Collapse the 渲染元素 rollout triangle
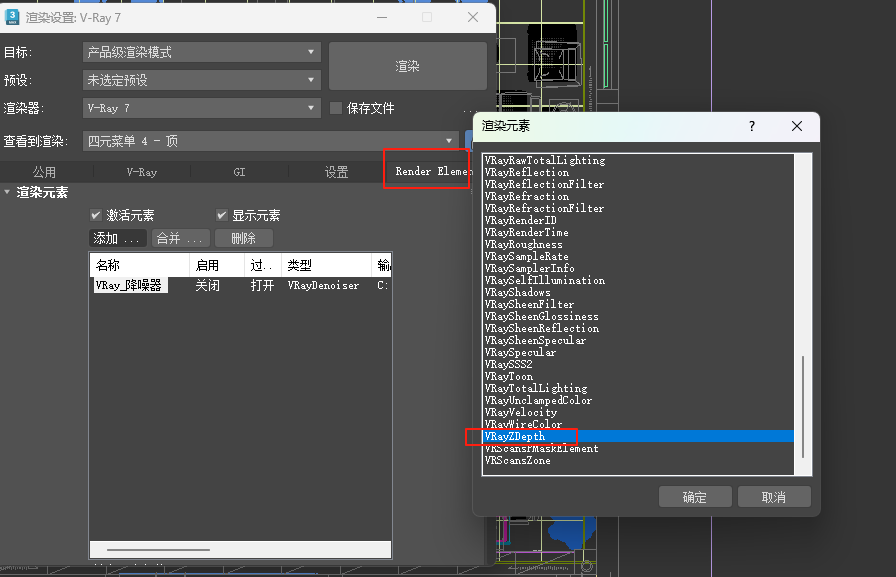 pyautogui.click(x=7, y=192)
